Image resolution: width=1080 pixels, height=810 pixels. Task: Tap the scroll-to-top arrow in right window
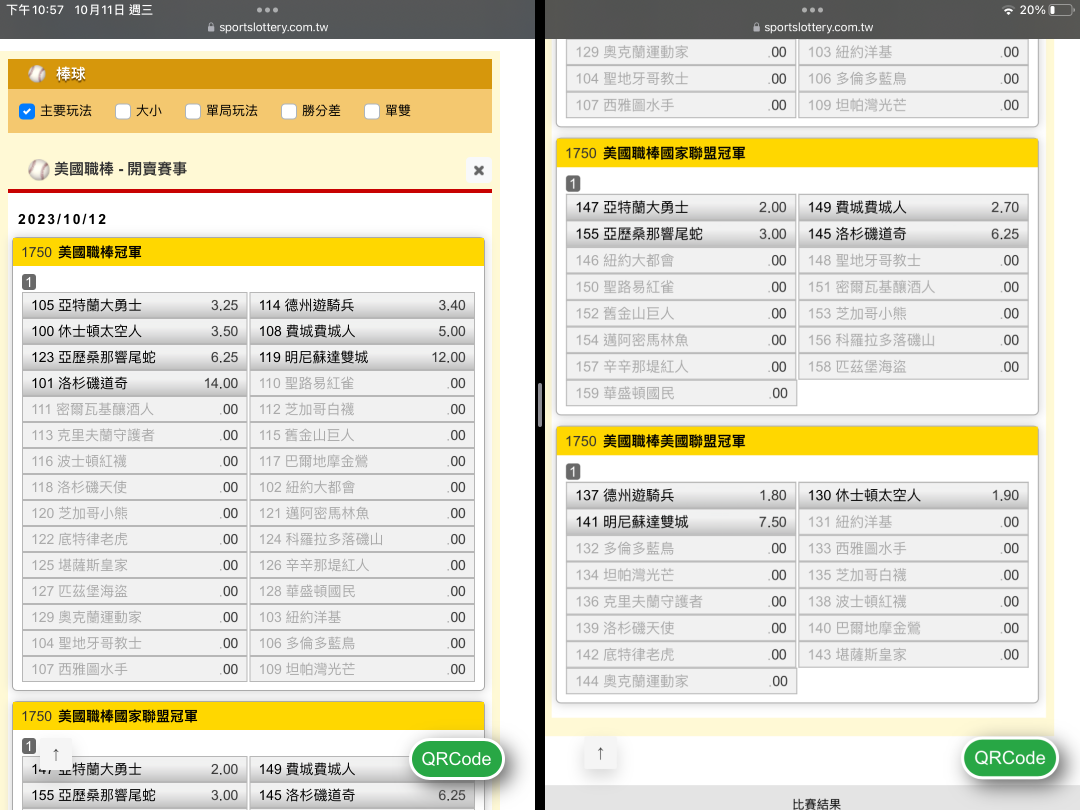point(601,753)
